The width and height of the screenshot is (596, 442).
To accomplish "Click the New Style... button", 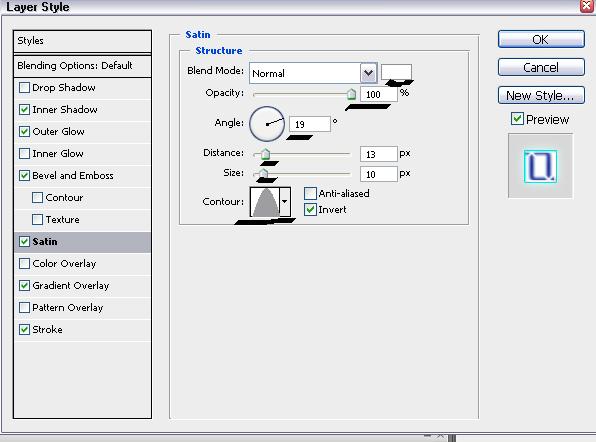I will 541,95.
